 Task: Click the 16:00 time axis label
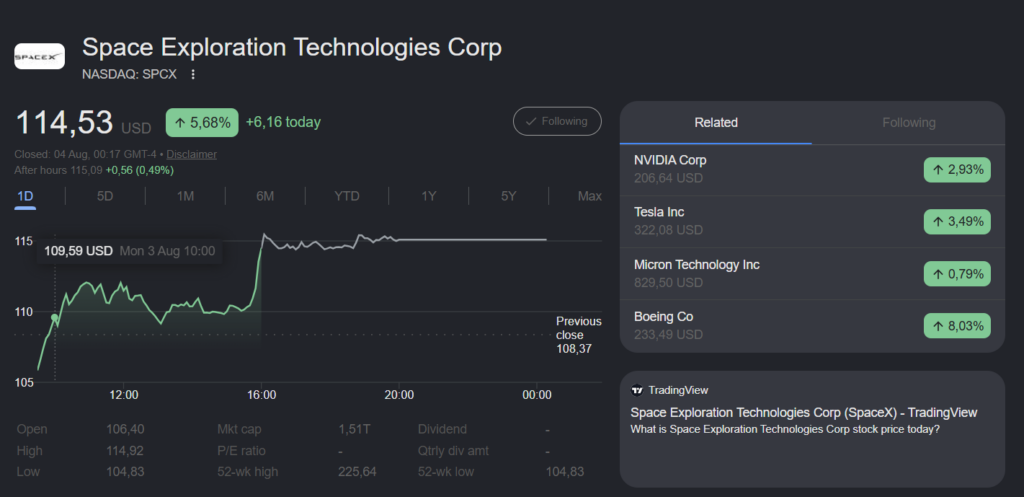(x=261, y=395)
